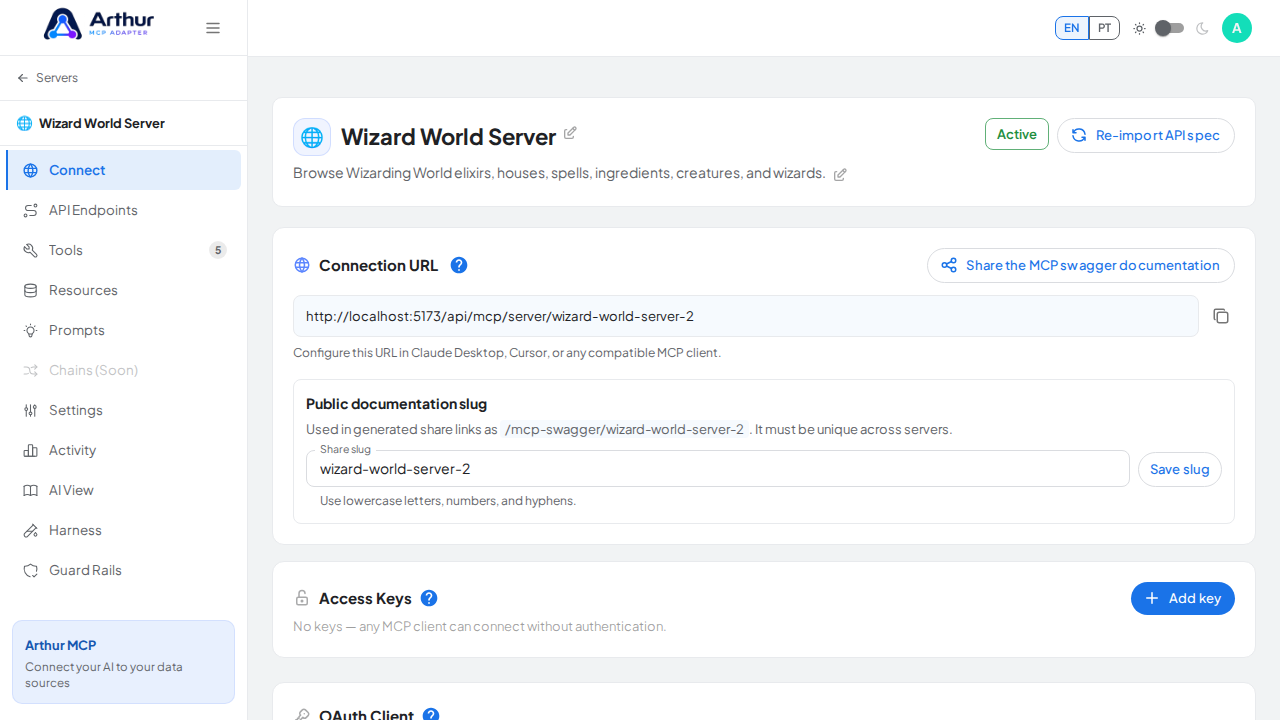
Task: Click the Save slug button
Action: [1180, 469]
